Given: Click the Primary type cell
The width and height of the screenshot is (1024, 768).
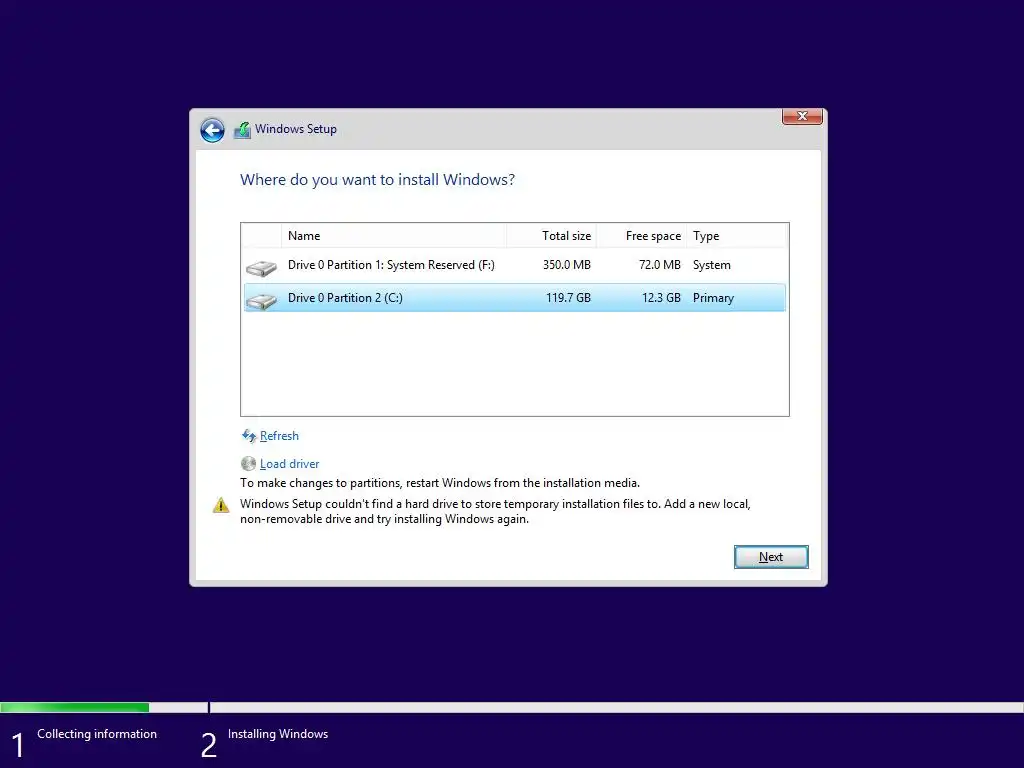Looking at the screenshot, I should [x=713, y=298].
